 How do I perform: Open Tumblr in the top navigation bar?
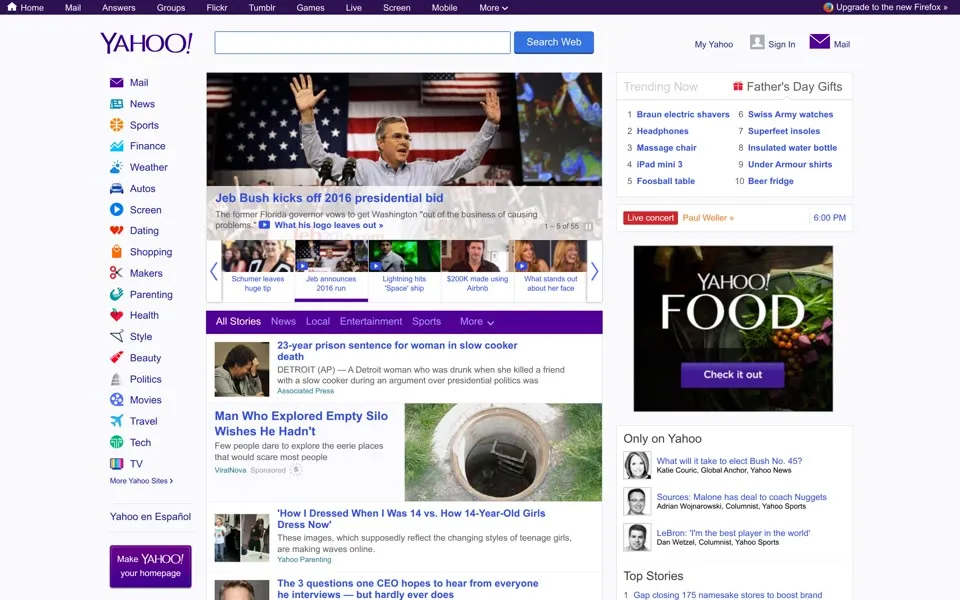click(x=262, y=8)
